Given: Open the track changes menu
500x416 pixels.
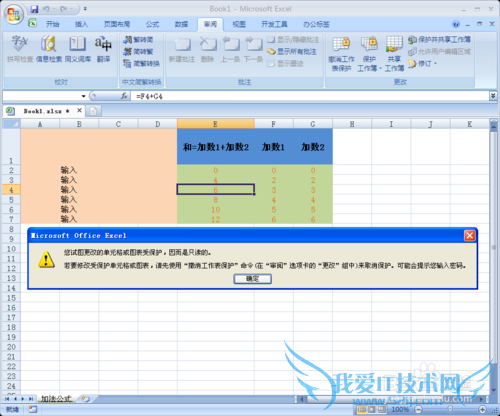Looking at the screenshot, I should [x=422, y=63].
